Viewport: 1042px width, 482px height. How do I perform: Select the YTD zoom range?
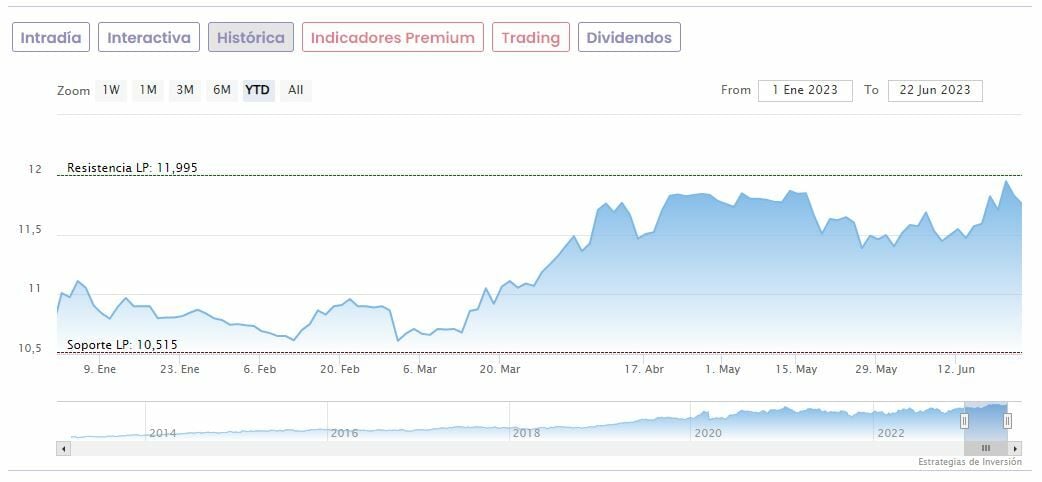point(258,90)
